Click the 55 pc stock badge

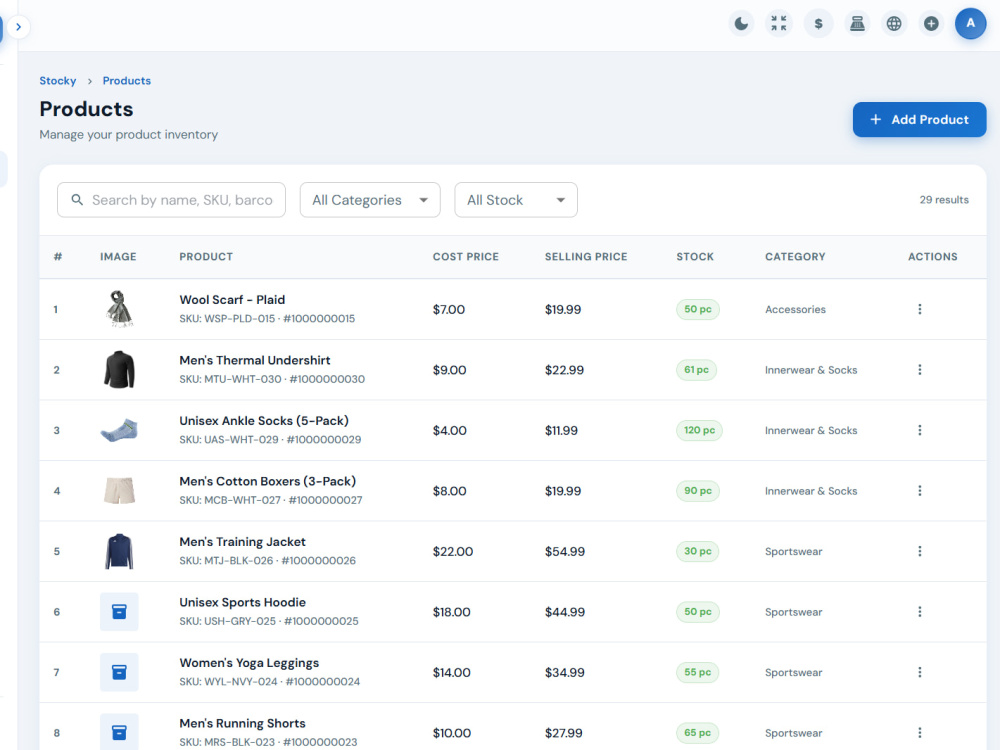pyautogui.click(x=698, y=673)
